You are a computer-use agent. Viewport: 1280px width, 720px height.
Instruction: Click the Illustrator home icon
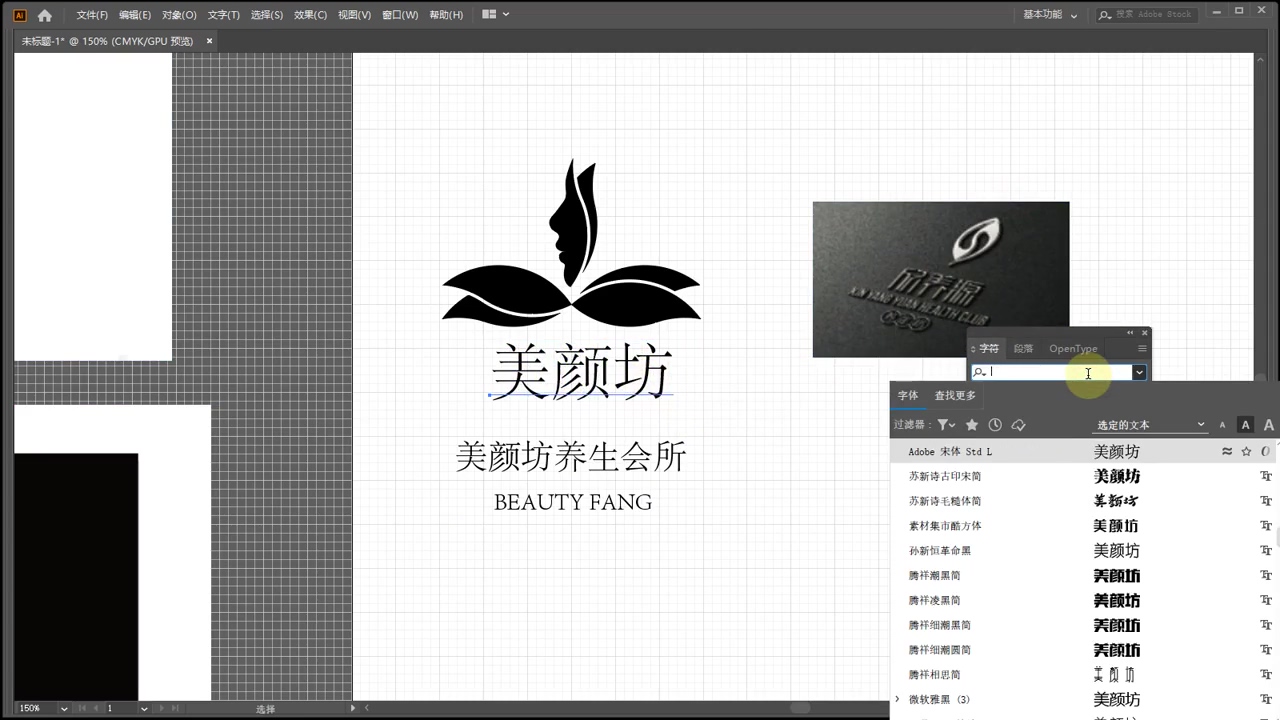(44, 14)
